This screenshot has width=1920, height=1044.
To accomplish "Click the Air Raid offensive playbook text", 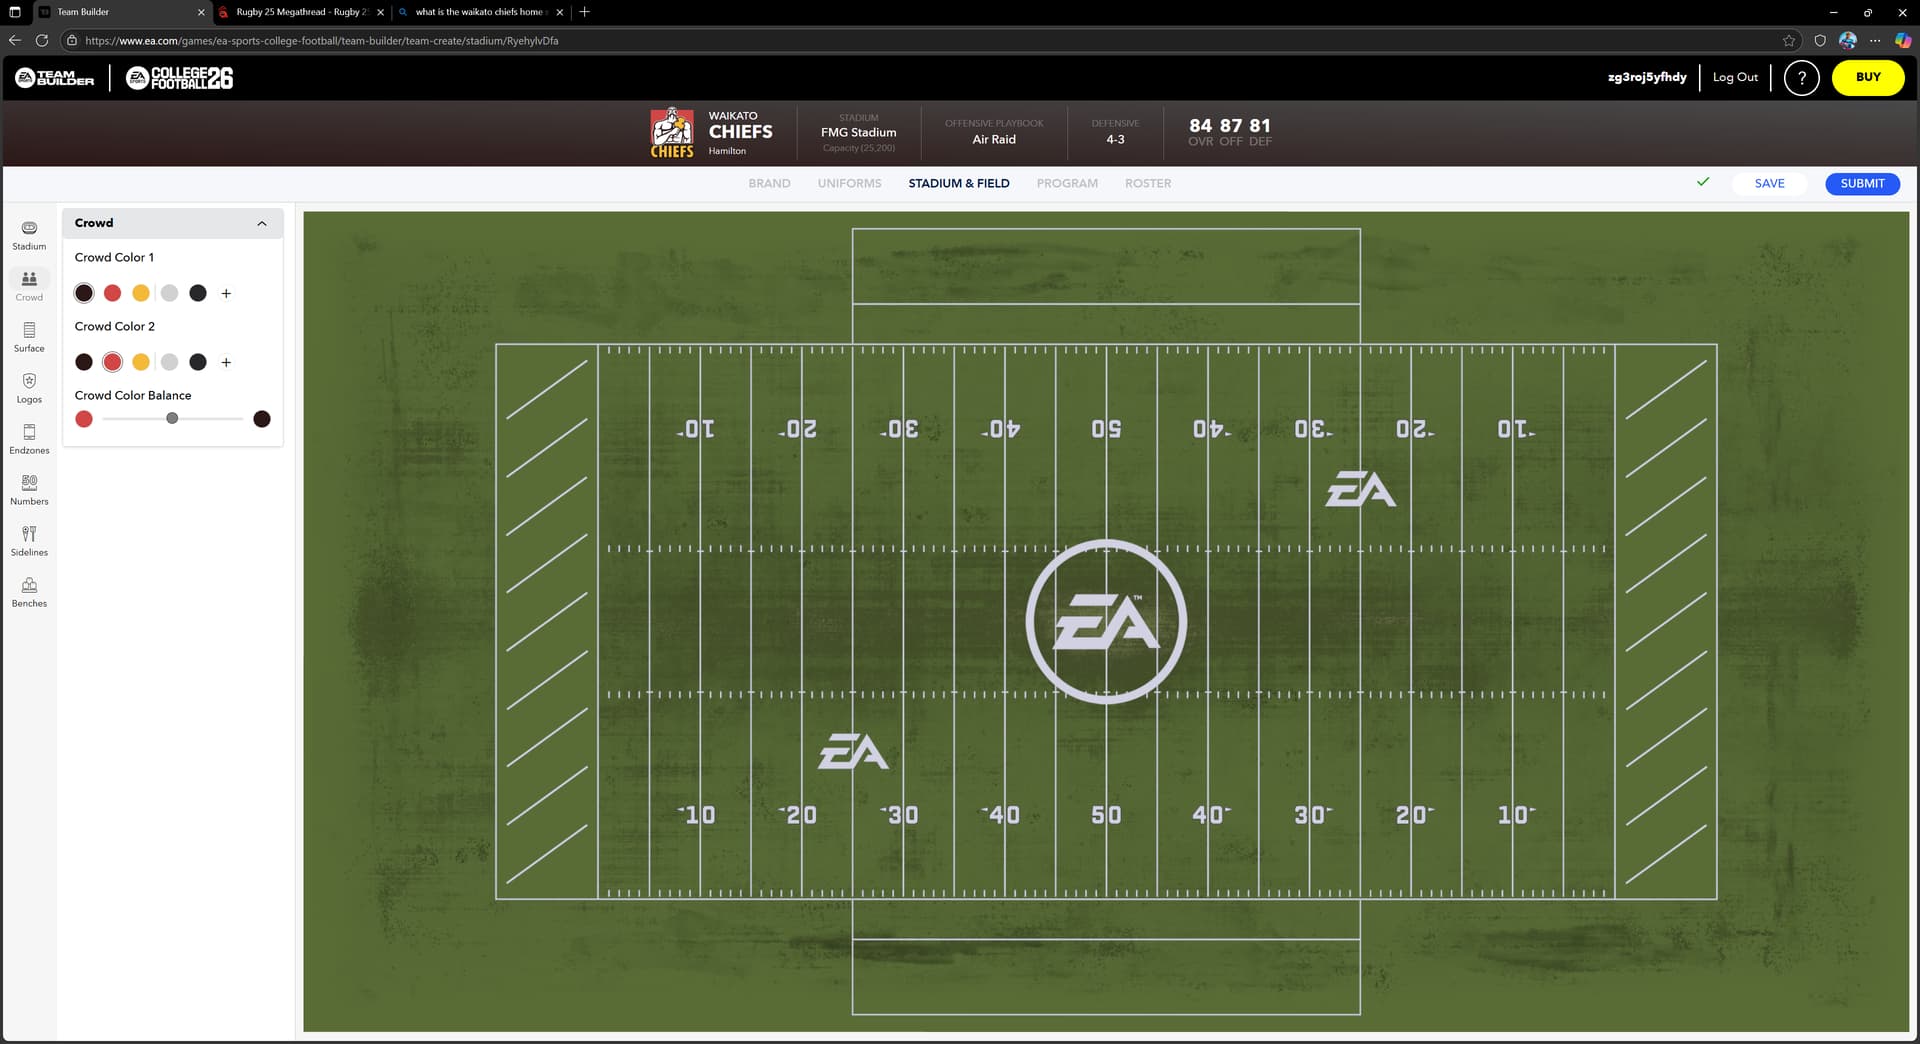I will 994,139.
